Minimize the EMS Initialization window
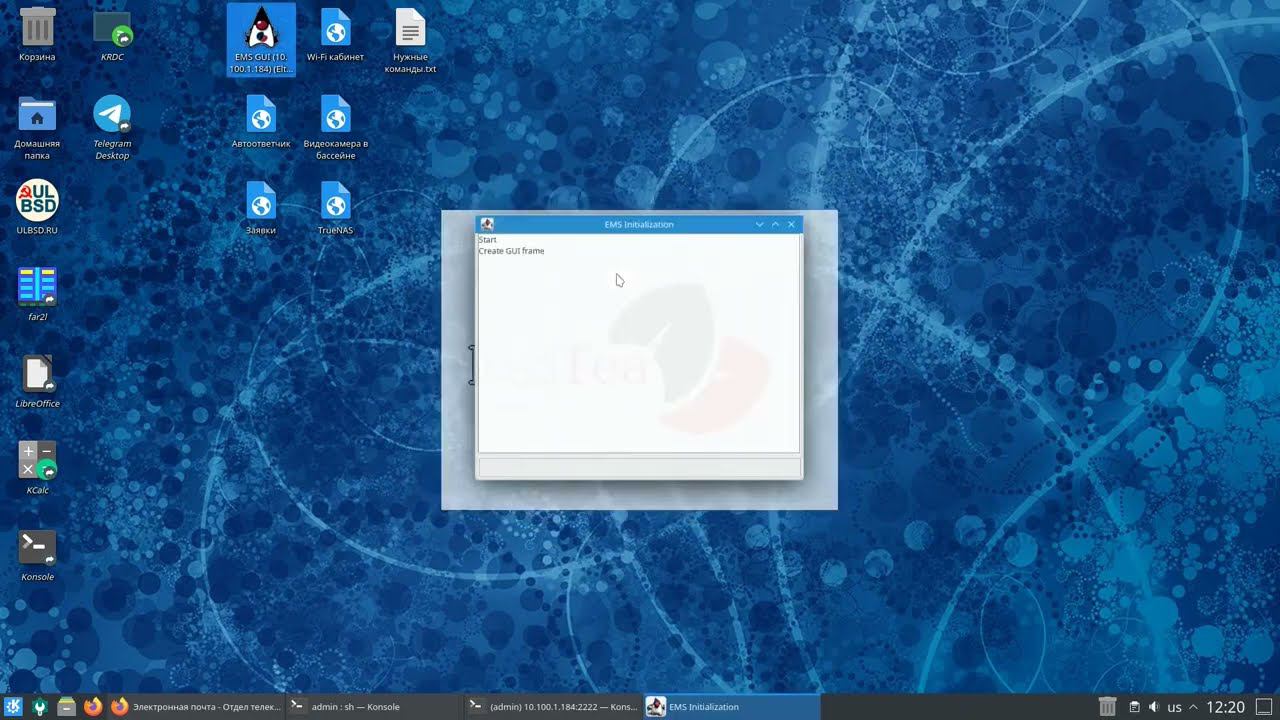Image resolution: width=1280 pixels, height=720 pixels. (760, 224)
